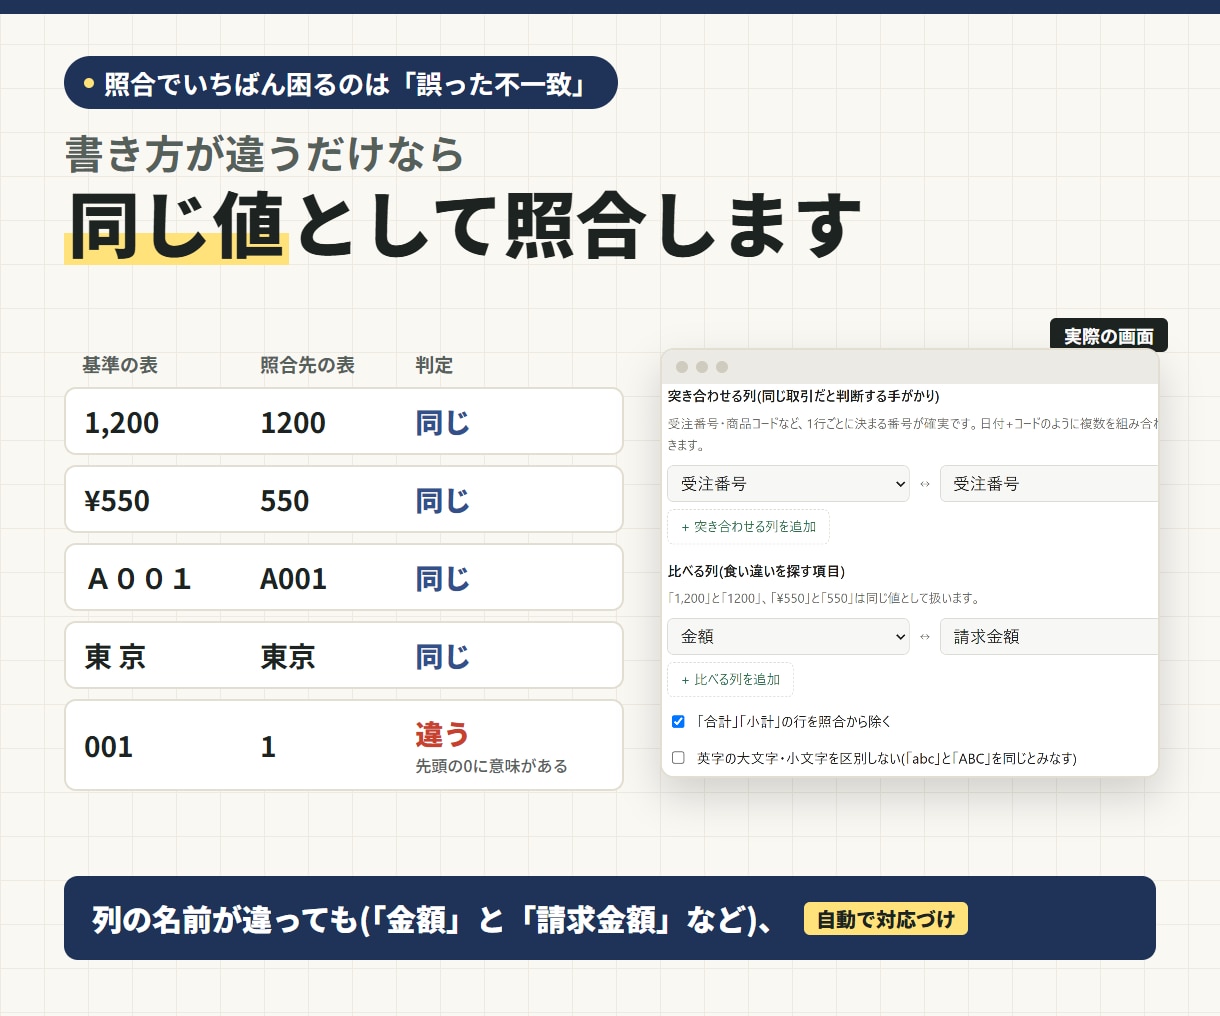Click the right-side 受注番号 field
The height and width of the screenshot is (1016, 1220).
[1049, 484]
